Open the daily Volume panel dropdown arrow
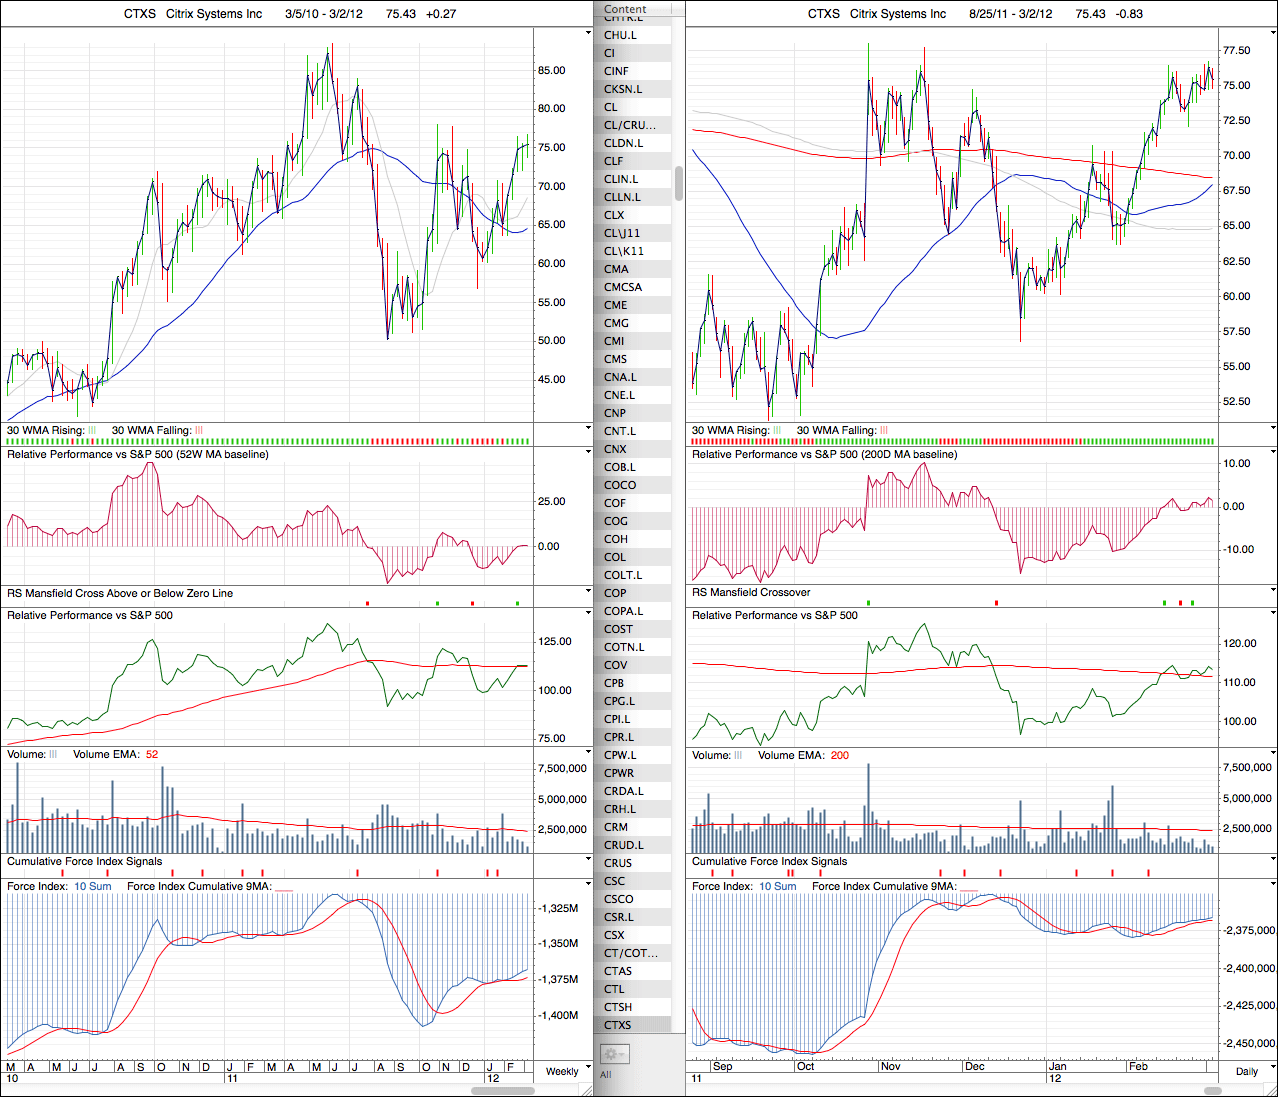The width and height of the screenshot is (1278, 1097). pos(1272,753)
